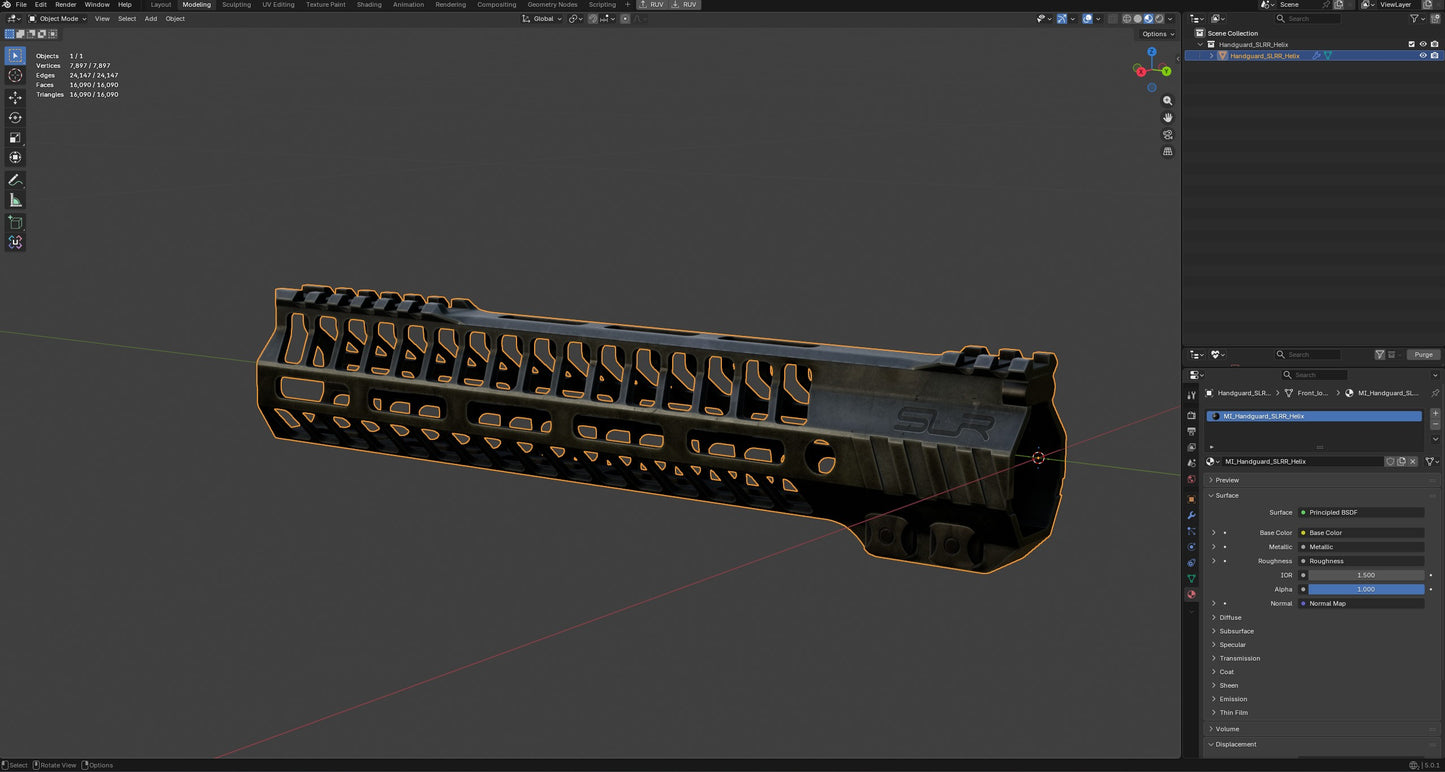Switch to rendered viewport shading
The width and height of the screenshot is (1445, 772).
(1159, 19)
